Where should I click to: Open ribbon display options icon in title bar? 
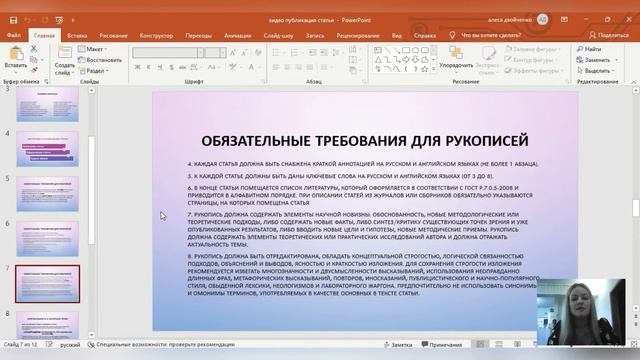coord(564,19)
